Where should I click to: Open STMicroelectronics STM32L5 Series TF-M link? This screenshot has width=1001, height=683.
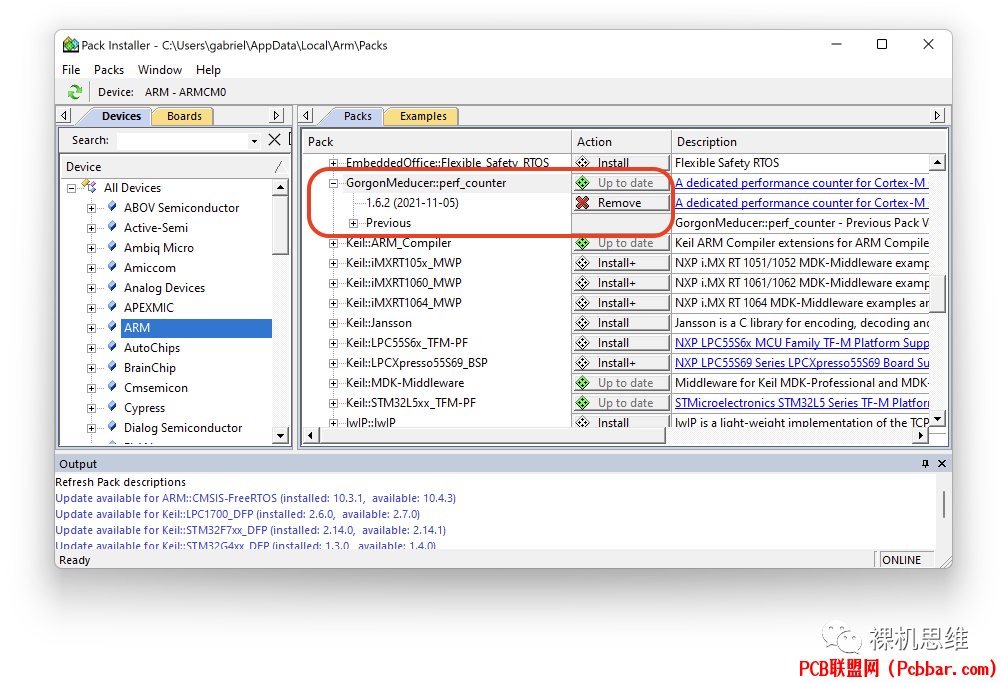click(x=802, y=403)
